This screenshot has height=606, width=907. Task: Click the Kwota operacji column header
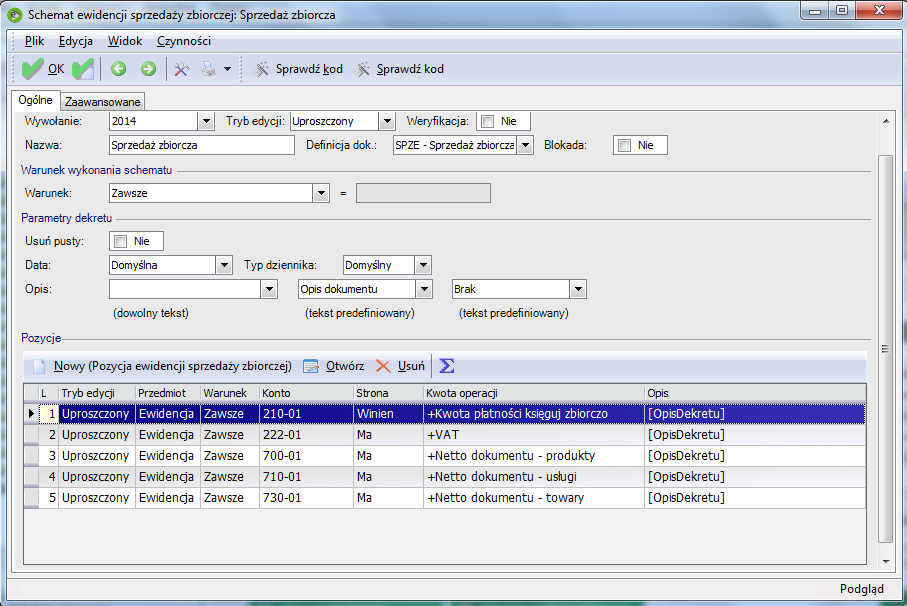[534, 393]
